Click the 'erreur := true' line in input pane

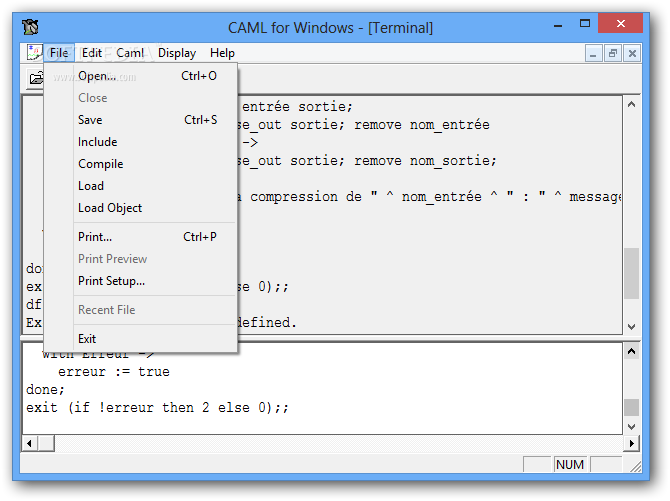[x=114, y=372]
